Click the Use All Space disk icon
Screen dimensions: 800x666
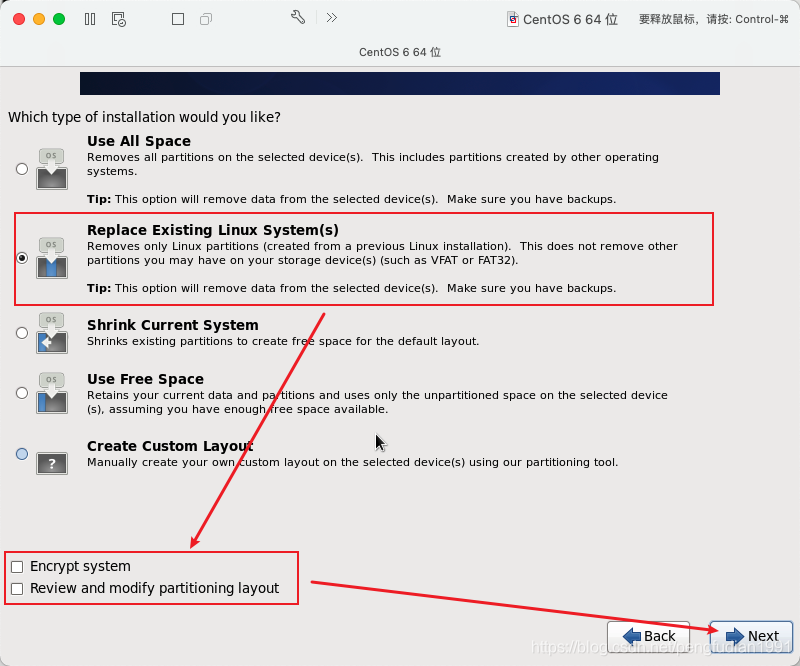[52, 169]
